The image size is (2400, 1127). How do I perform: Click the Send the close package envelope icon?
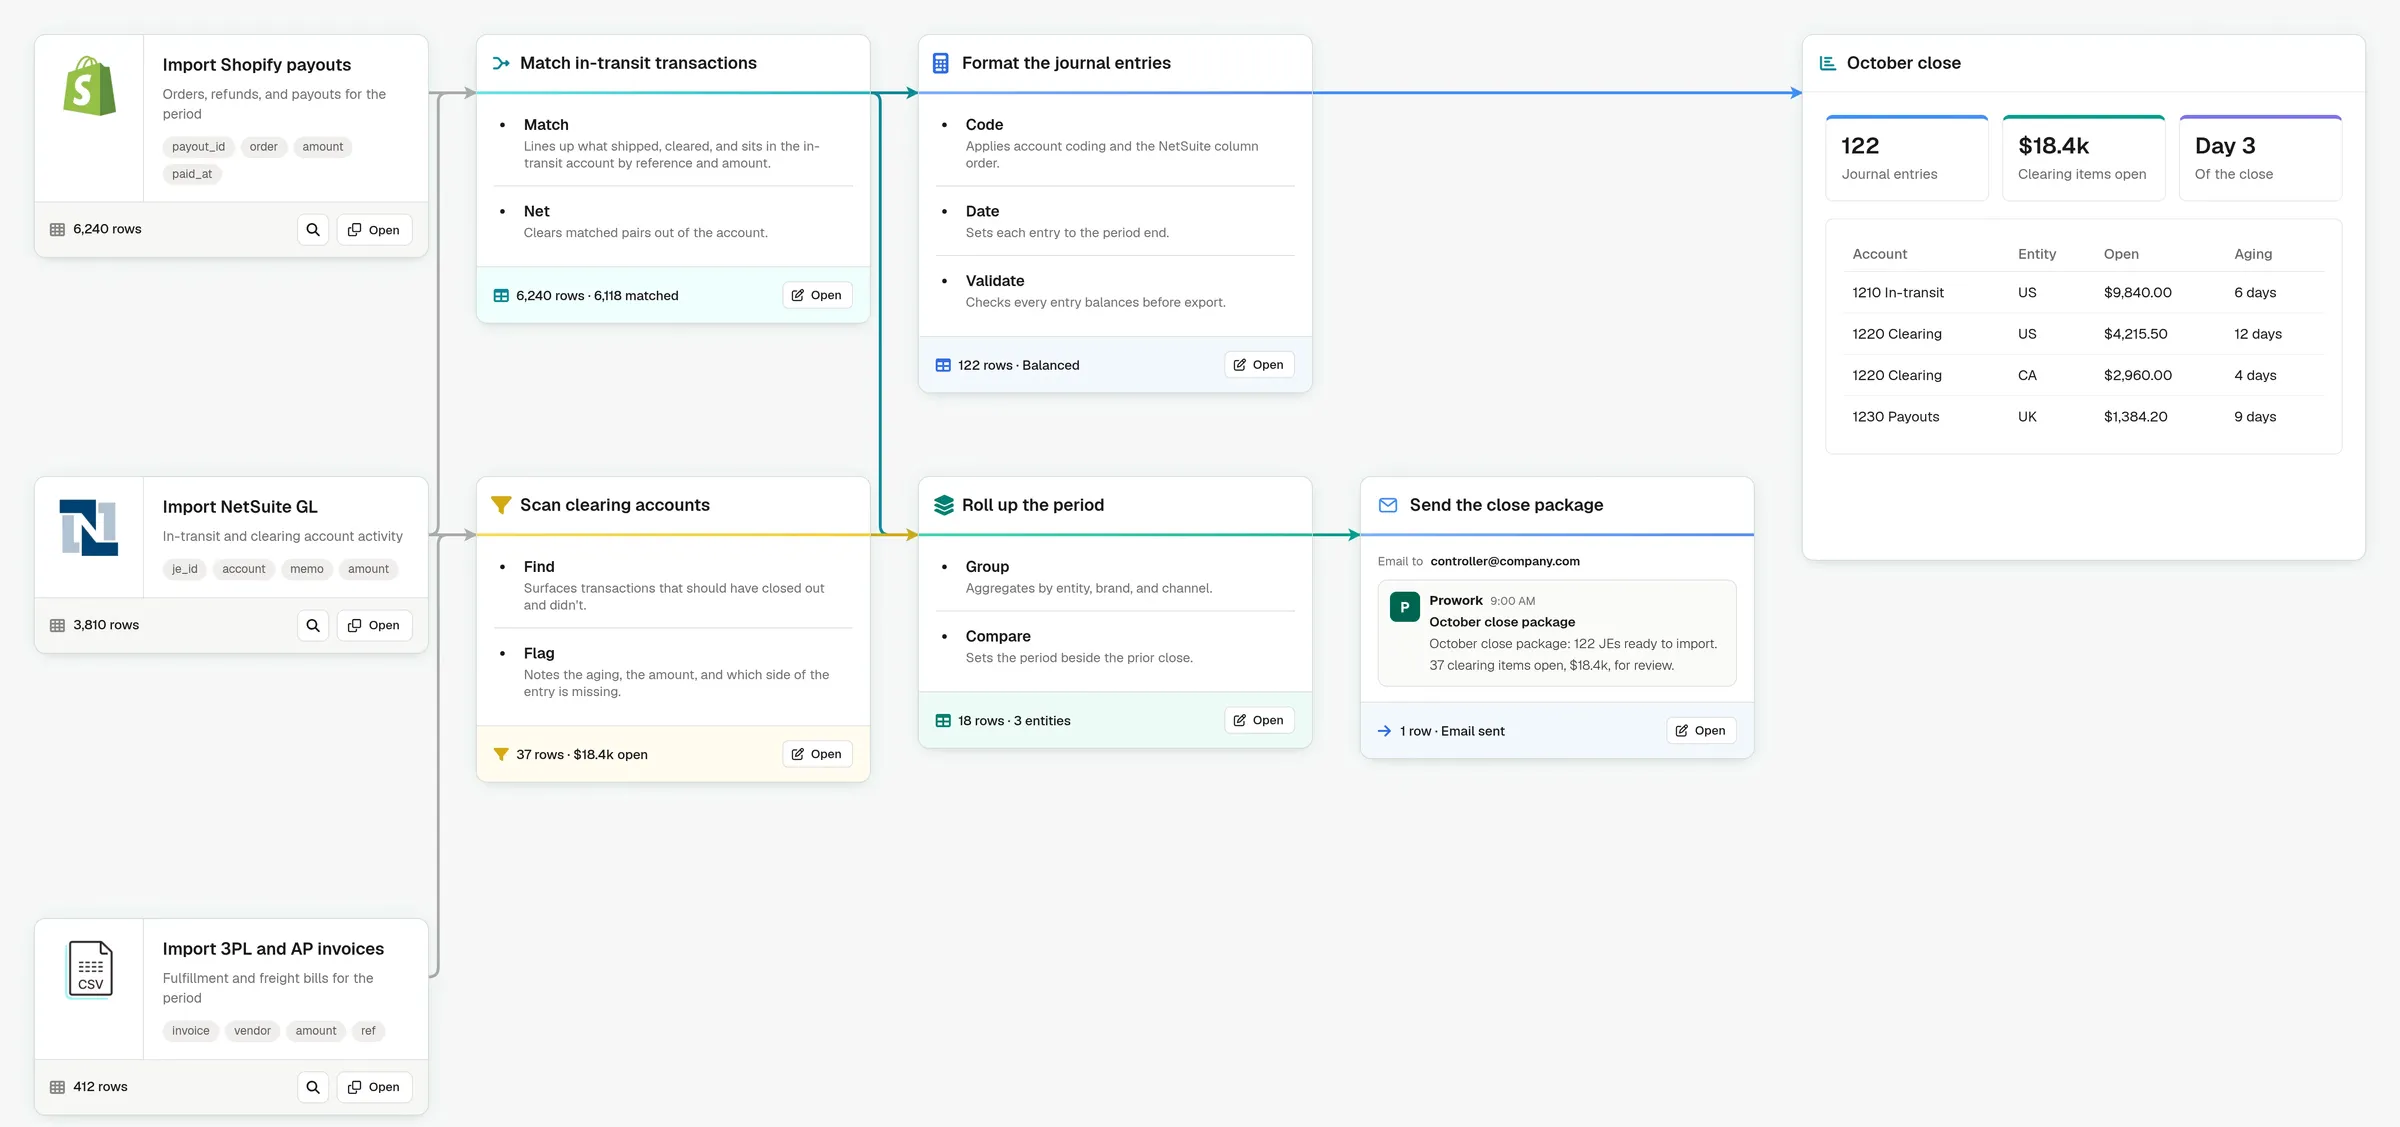pyautogui.click(x=1388, y=505)
